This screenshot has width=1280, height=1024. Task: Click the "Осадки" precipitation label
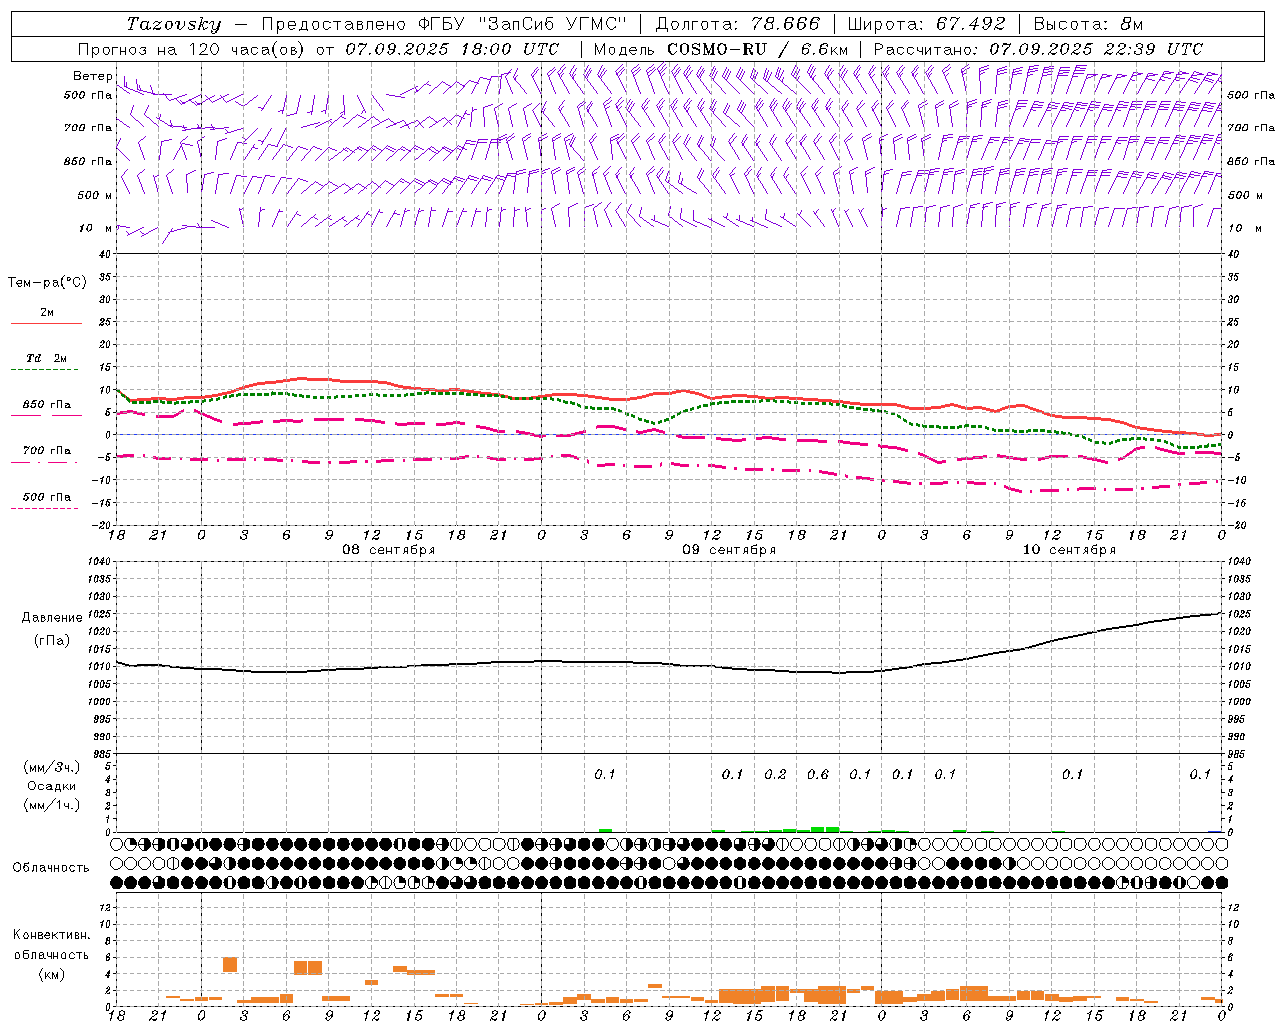click(52, 786)
